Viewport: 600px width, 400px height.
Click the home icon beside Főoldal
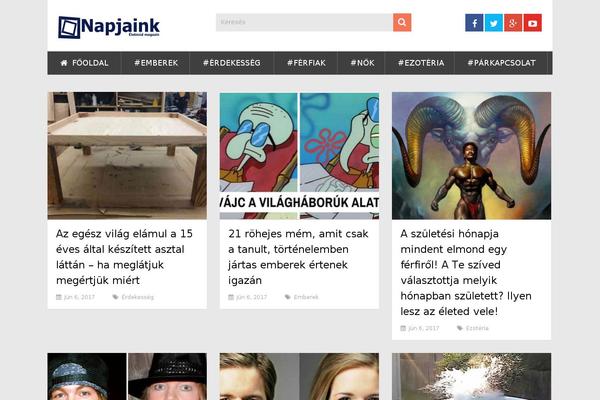64,63
